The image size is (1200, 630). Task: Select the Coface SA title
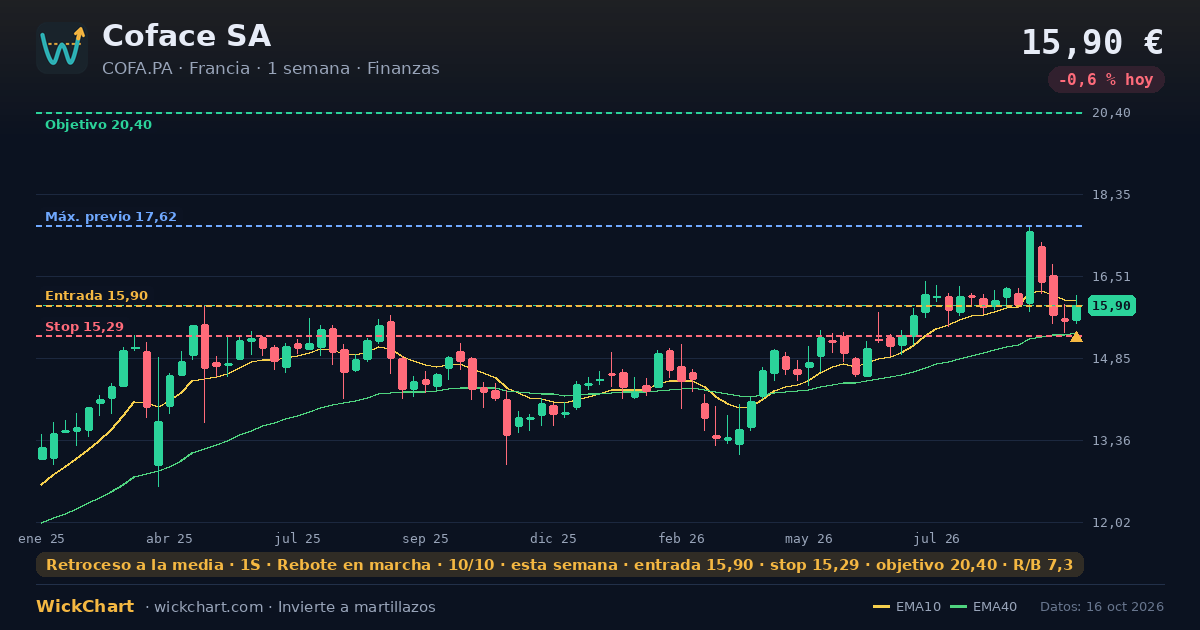[186, 36]
